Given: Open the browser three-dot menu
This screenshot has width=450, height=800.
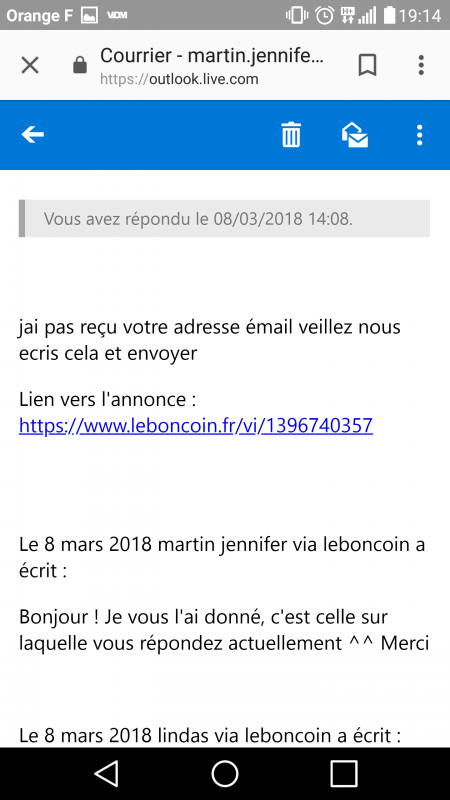Looking at the screenshot, I should [421, 65].
